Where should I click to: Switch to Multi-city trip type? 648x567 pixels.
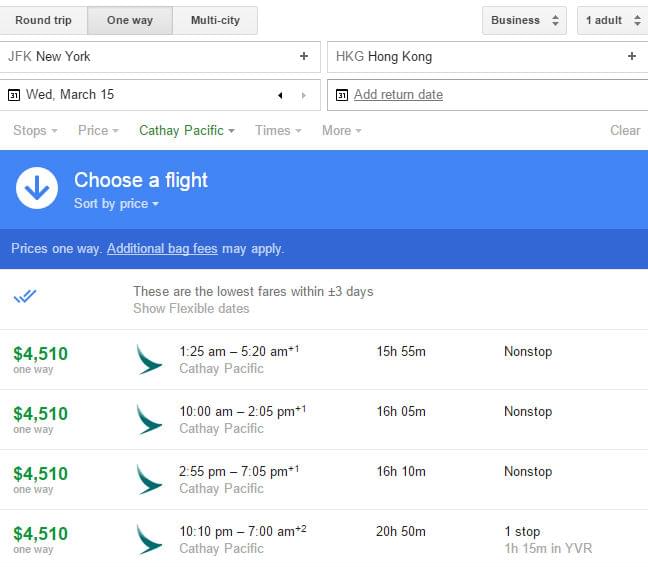[x=215, y=20]
